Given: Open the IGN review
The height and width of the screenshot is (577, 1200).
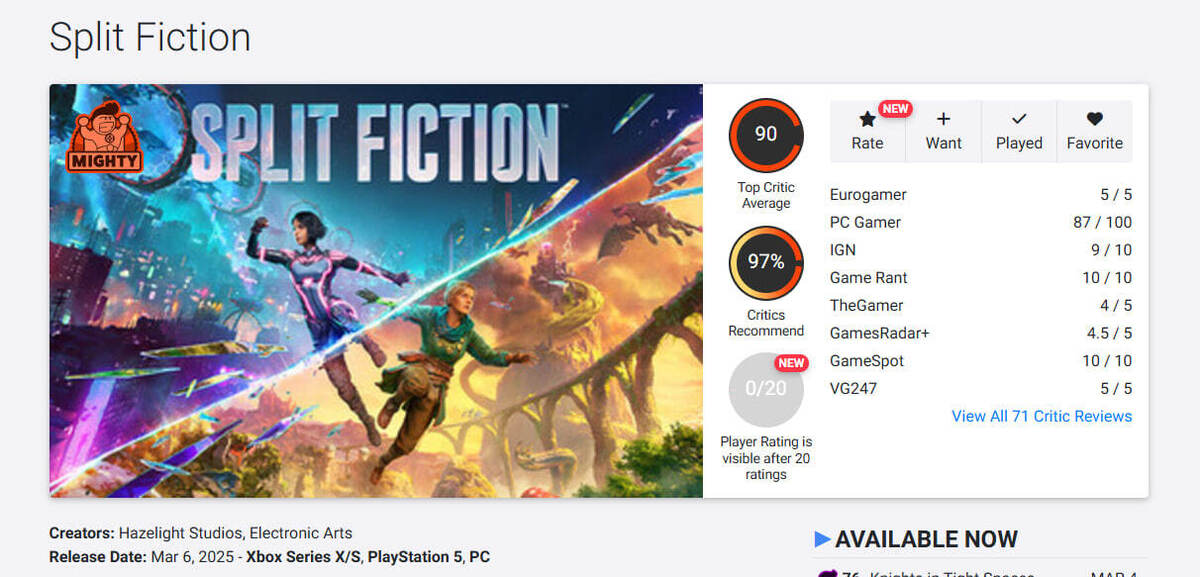Looking at the screenshot, I should pos(843,250).
